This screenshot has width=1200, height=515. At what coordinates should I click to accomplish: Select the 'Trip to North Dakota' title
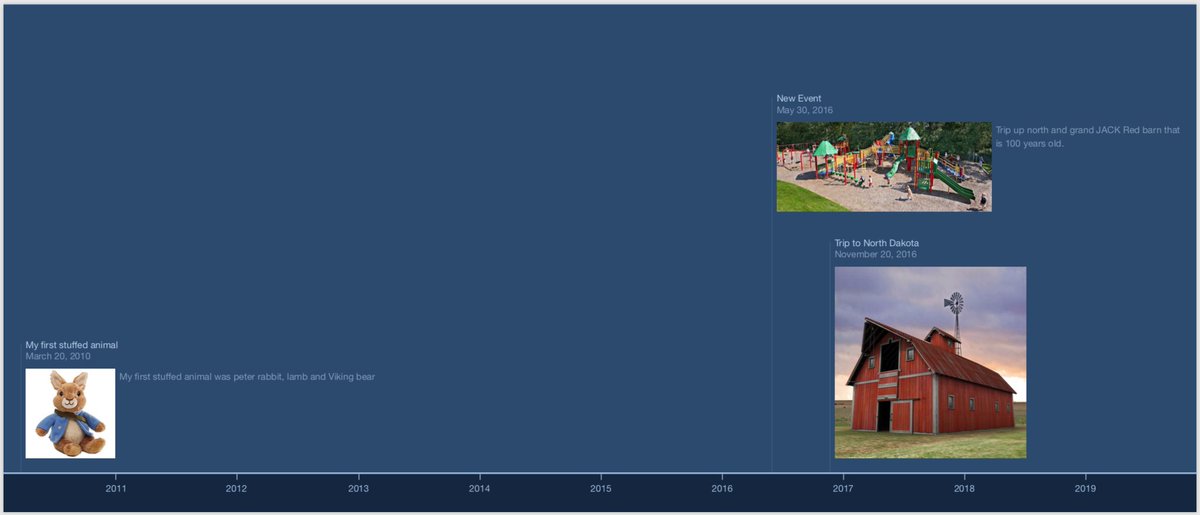pos(877,243)
